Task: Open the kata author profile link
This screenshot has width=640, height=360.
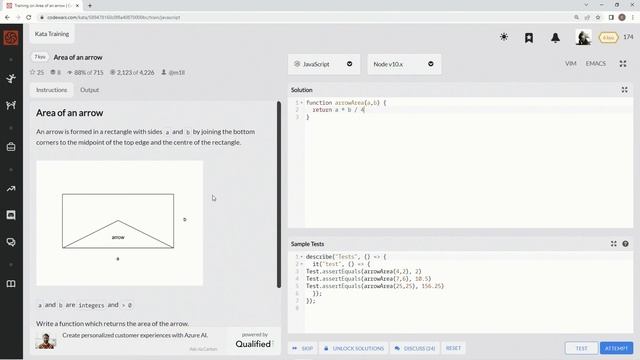Action: 173,72
